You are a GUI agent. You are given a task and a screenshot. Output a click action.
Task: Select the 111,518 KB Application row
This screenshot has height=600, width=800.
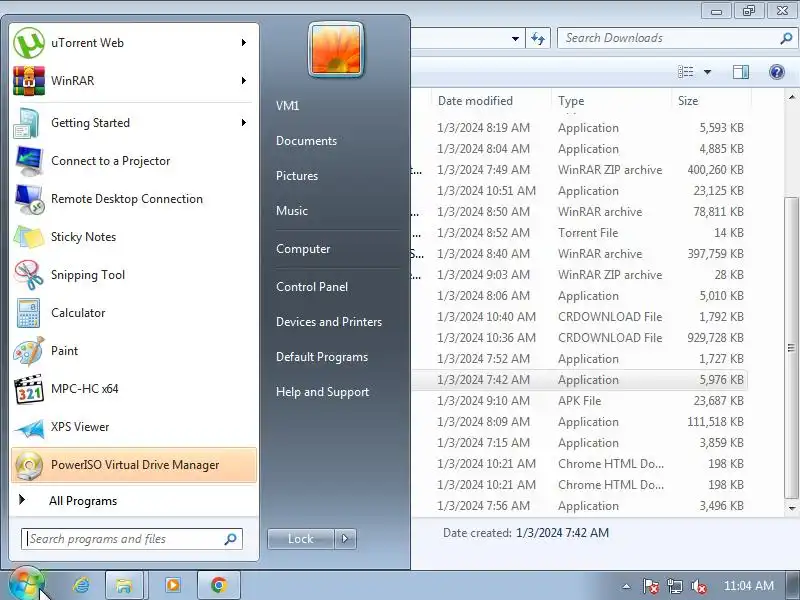(x=580, y=422)
